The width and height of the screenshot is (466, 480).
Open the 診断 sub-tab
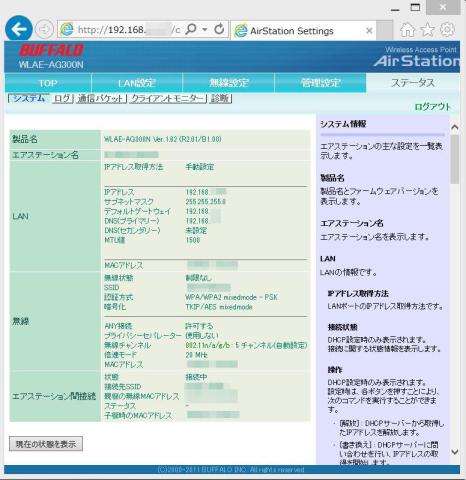point(220,98)
